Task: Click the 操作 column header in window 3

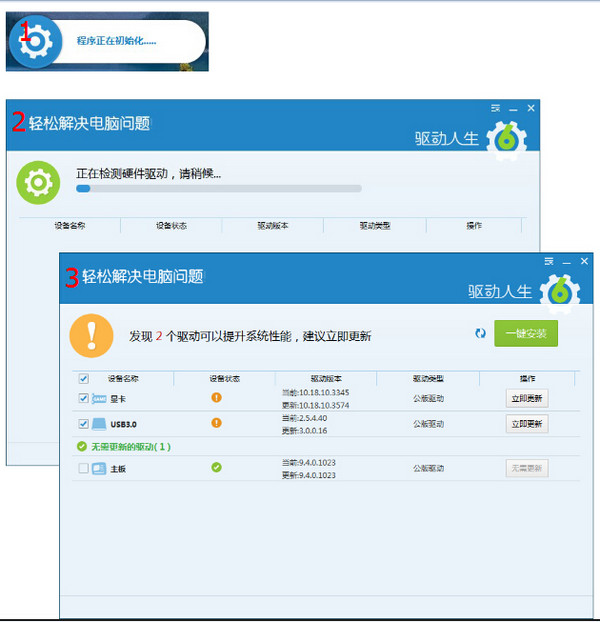Action: 527,378
